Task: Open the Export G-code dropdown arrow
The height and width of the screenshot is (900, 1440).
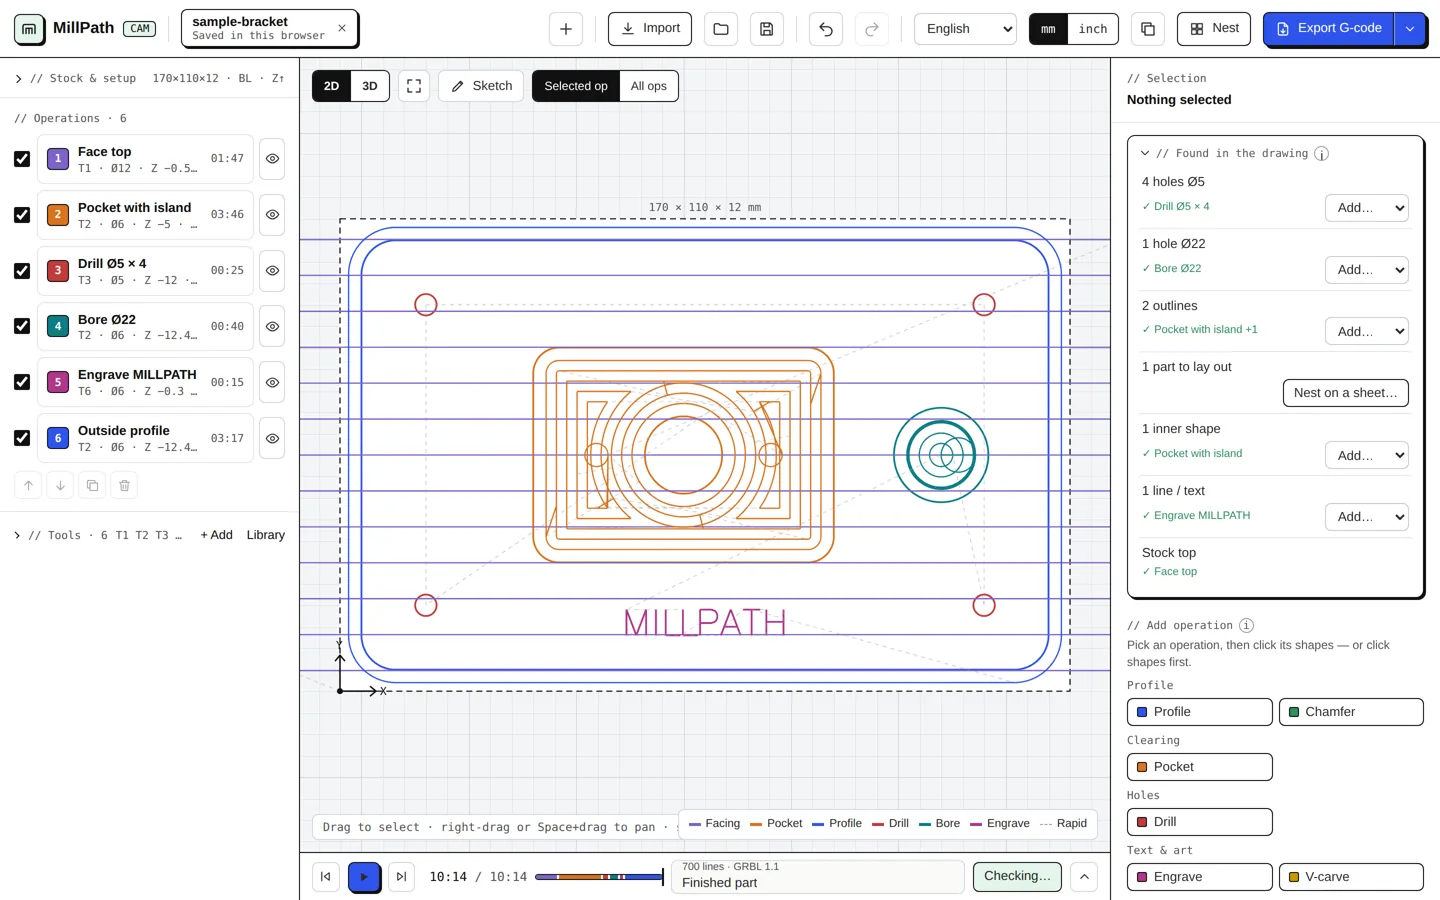Action: pos(1410,29)
